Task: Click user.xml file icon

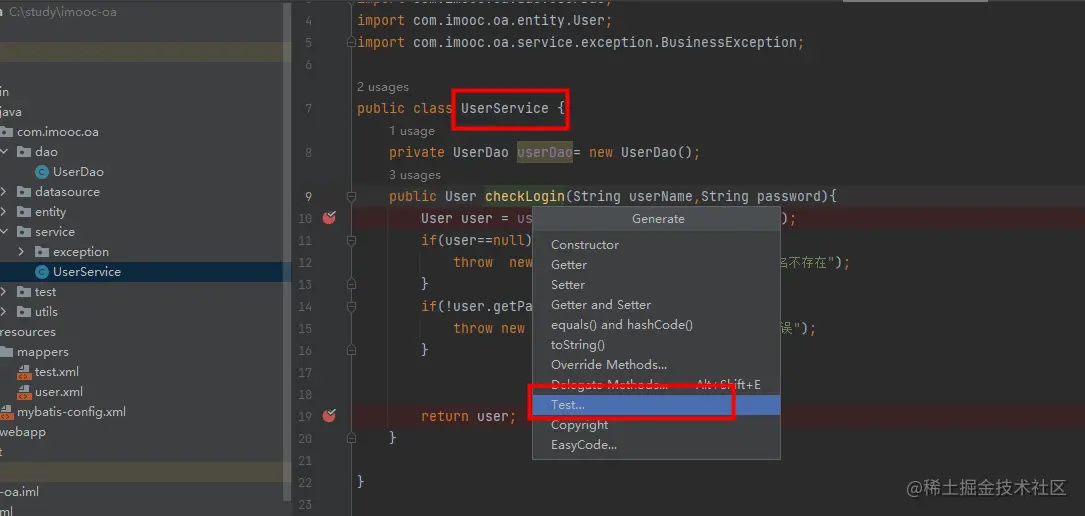Action: coord(24,392)
